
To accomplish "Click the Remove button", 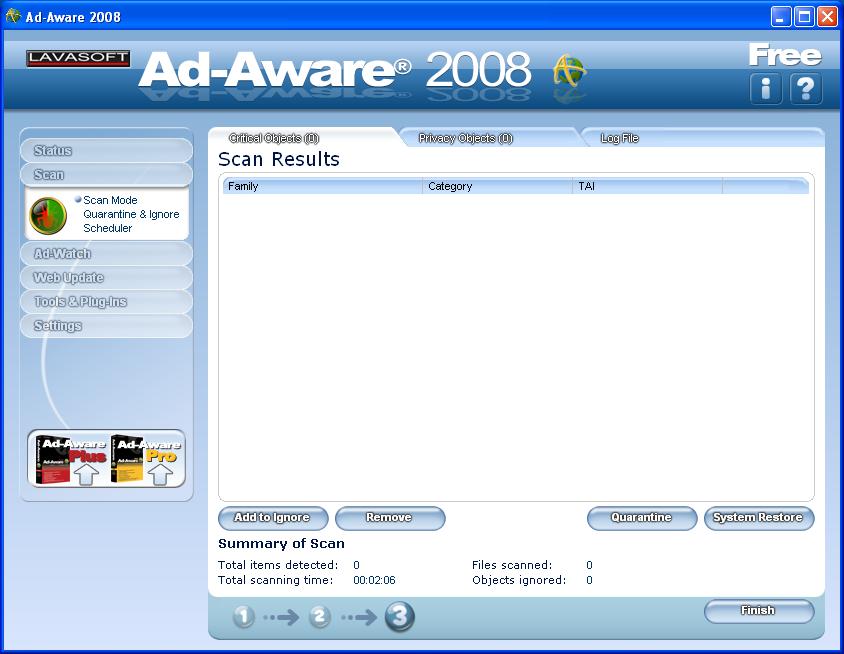I will 390,518.
